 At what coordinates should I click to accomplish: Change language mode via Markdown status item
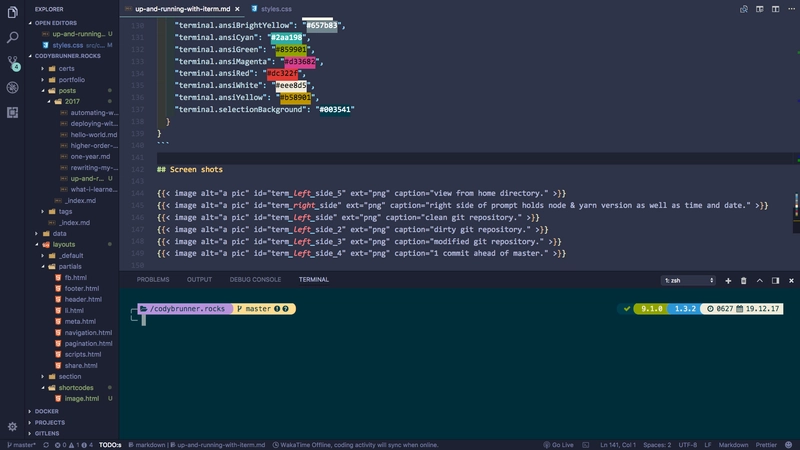[733, 445]
